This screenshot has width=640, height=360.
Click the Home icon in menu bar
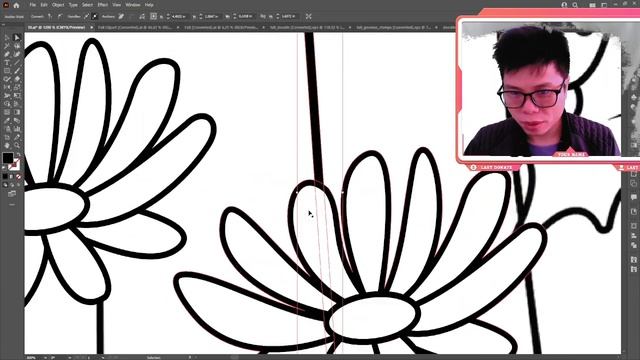(16, 5)
